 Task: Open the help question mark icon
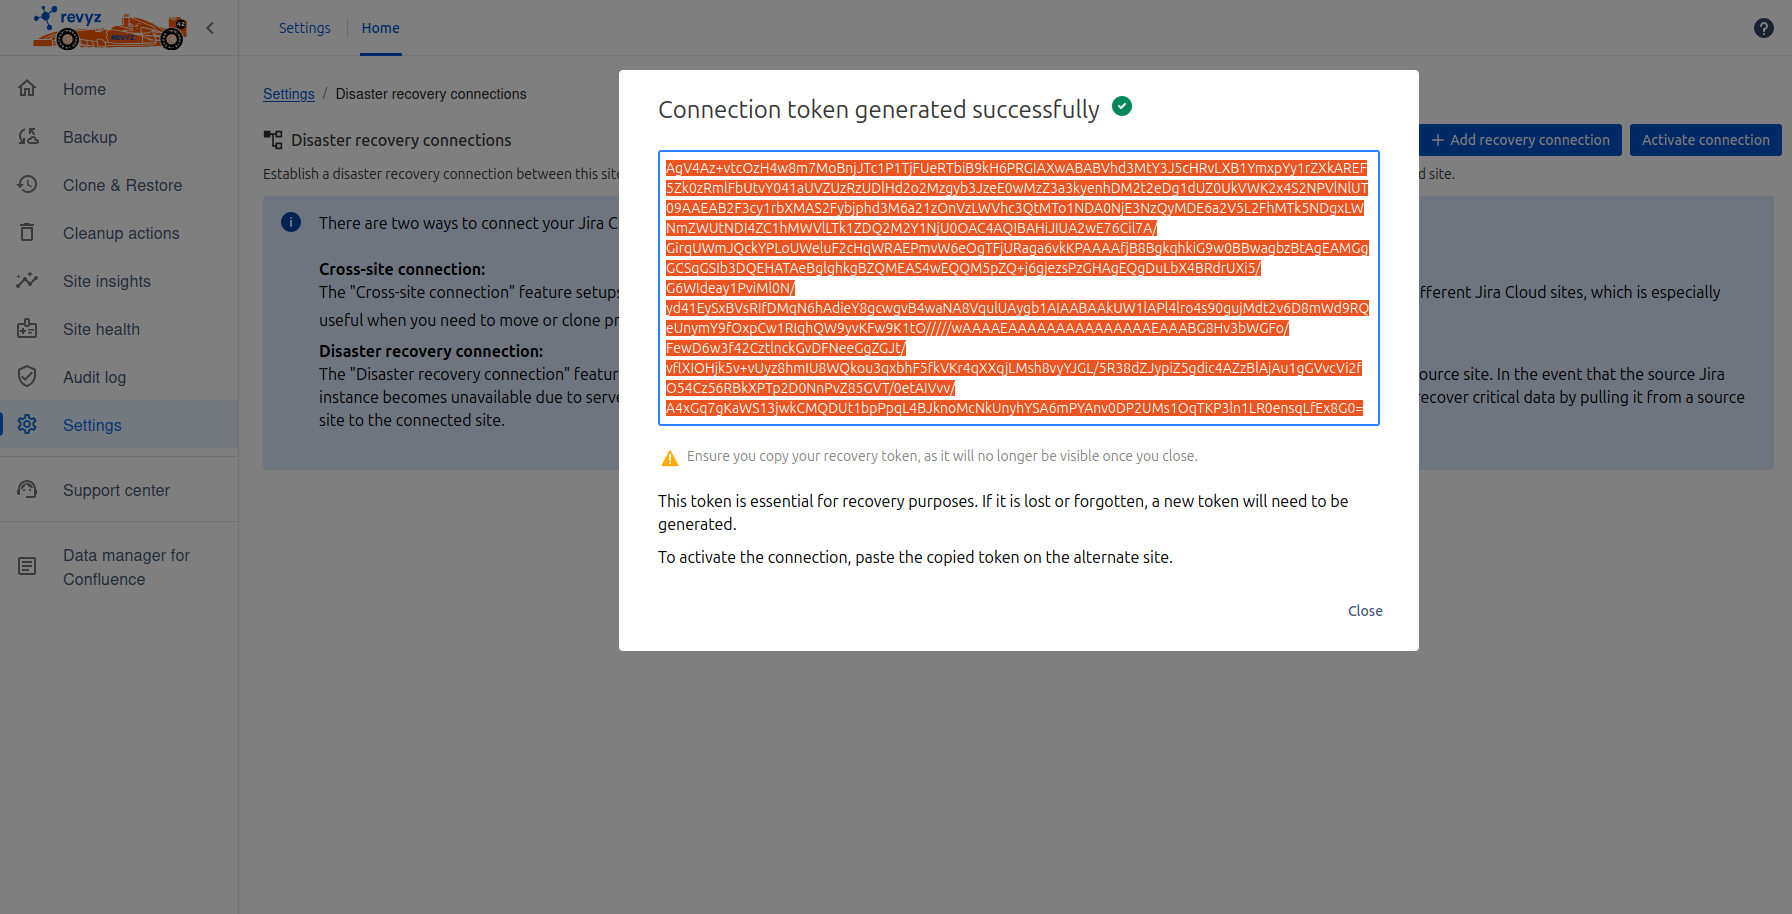1763,28
